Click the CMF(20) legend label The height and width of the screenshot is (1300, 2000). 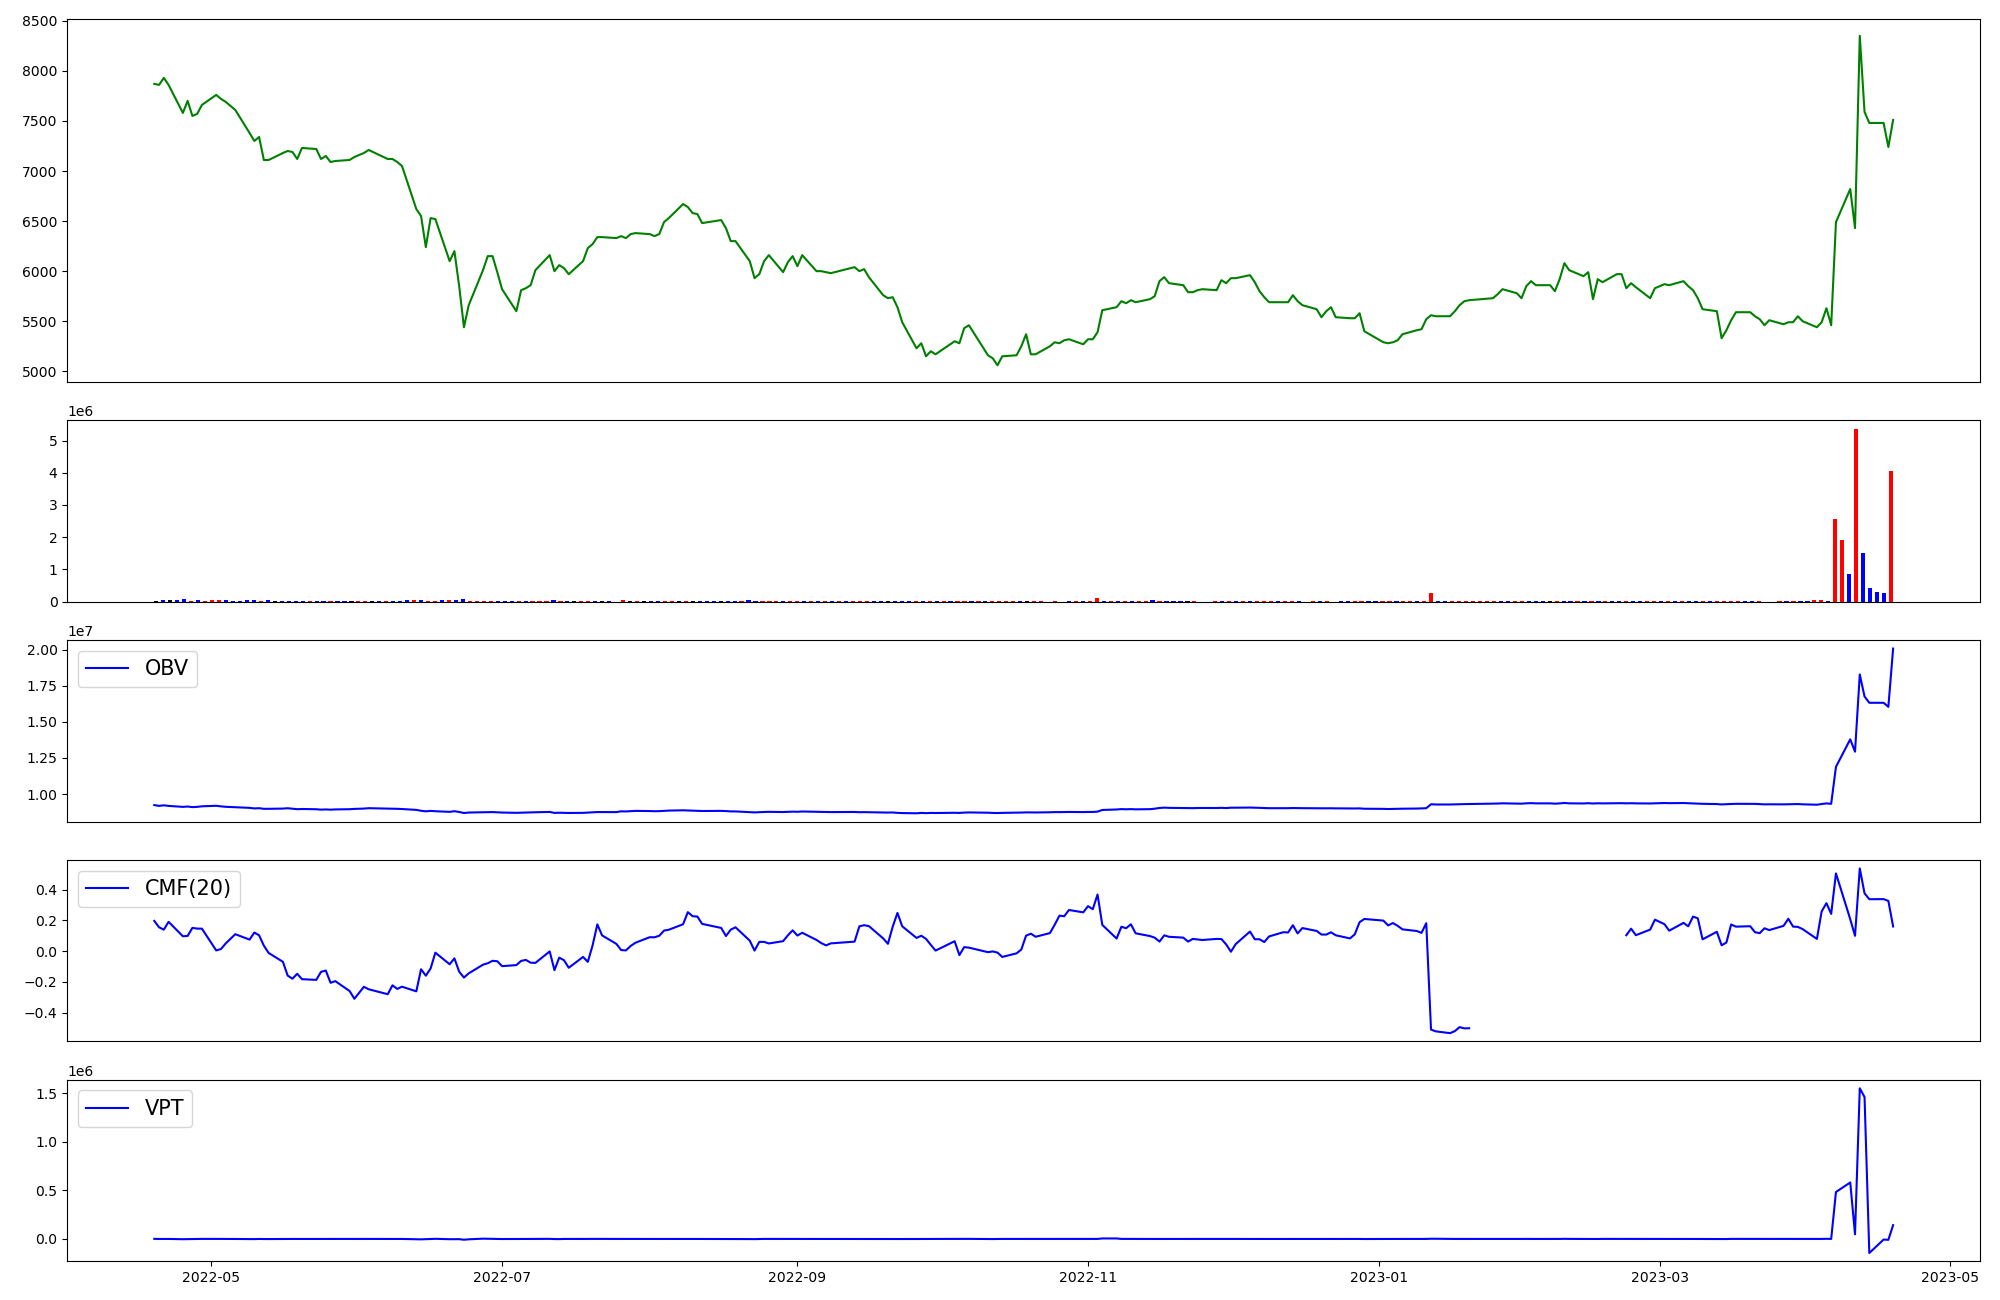[x=187, y=888]
